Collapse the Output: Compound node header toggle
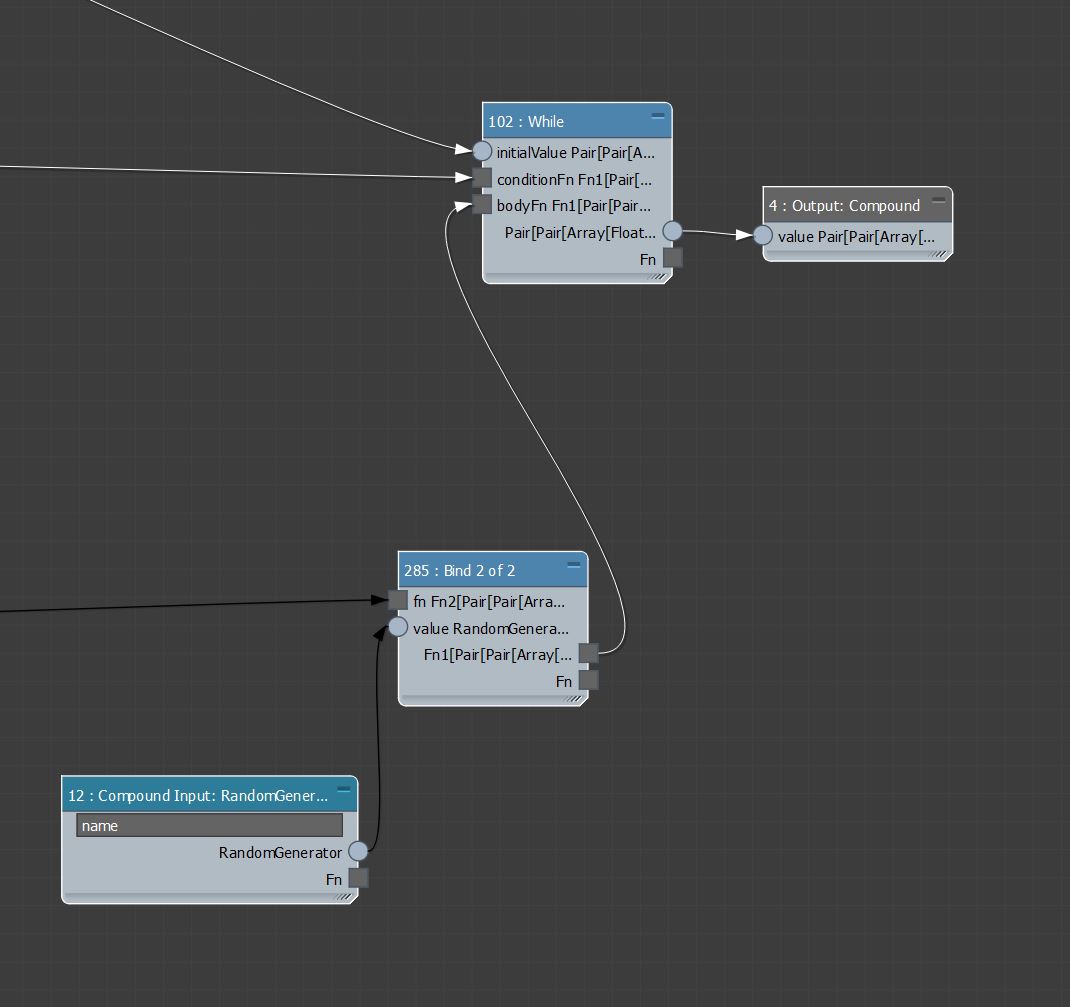 click(x=938, y=199)
